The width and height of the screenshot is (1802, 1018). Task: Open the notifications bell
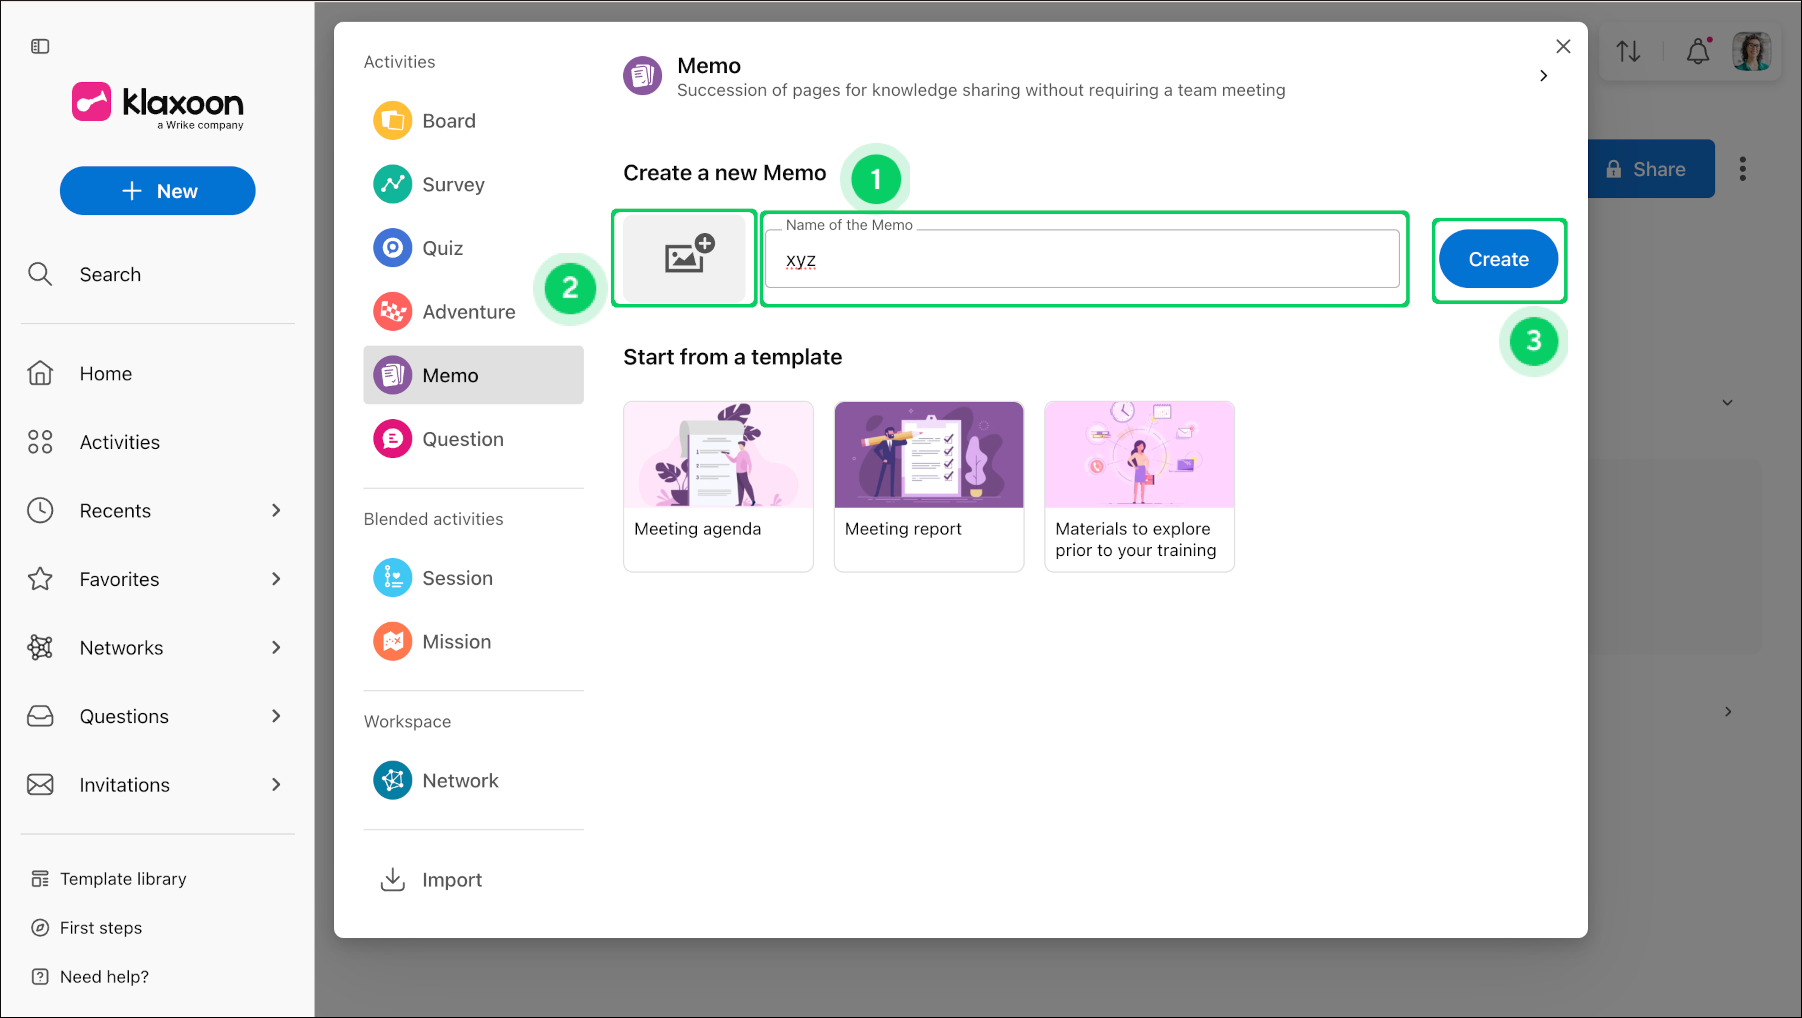click(1698, 51)
